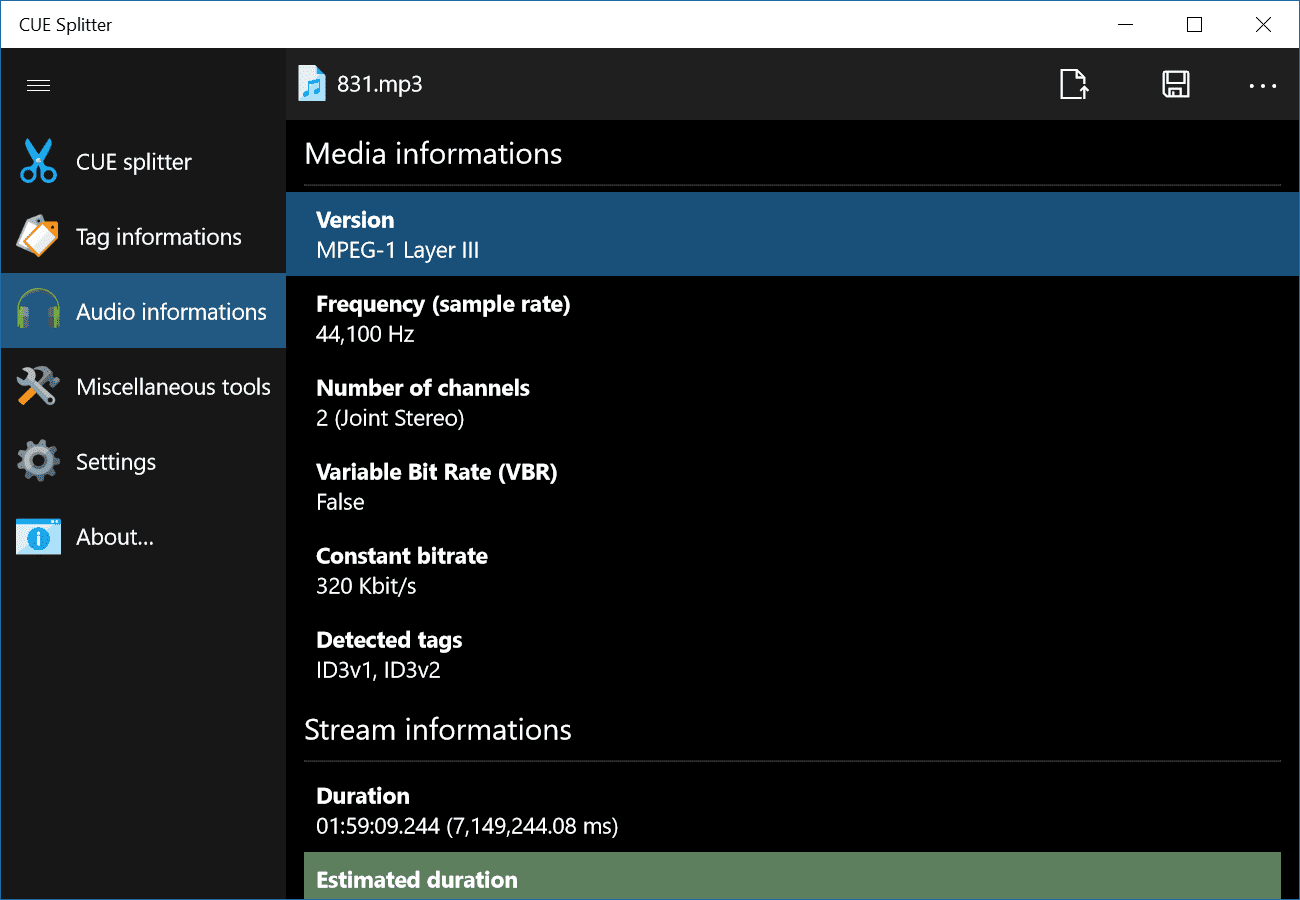Click the blue scissors CUE splitter icon
Screen dimensions: 1300x900
pos(39,161)
